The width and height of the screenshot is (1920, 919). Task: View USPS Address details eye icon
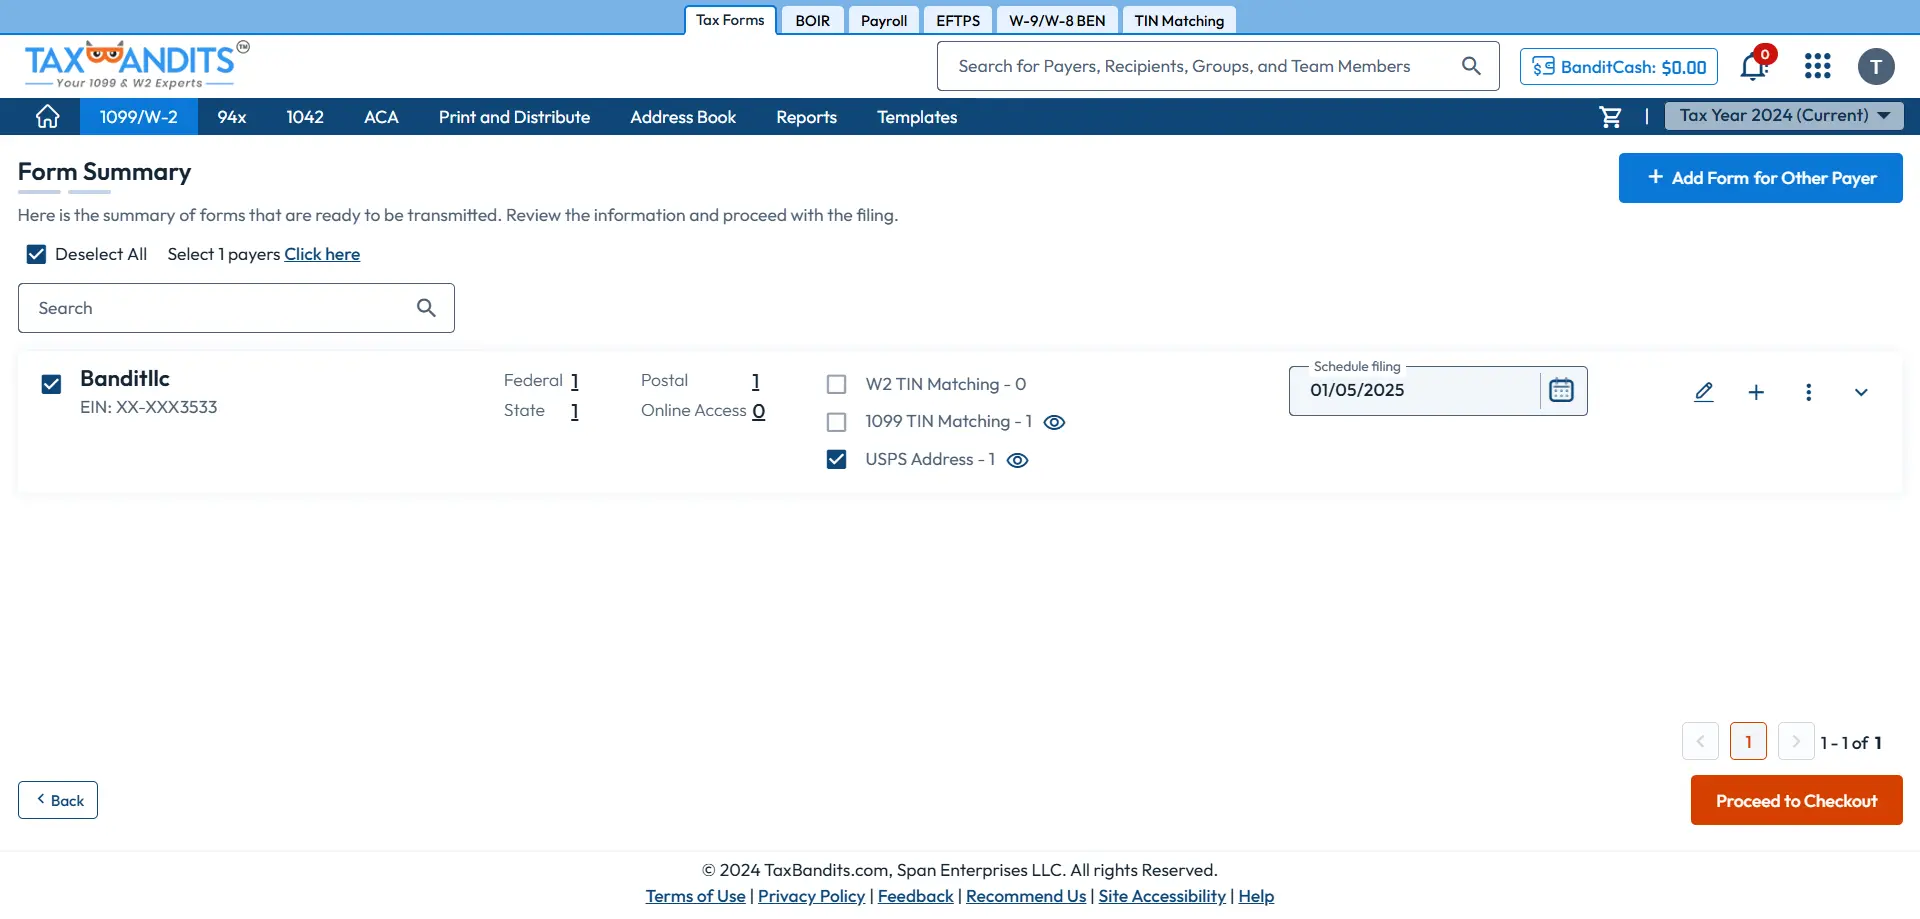pyautogui.click(x=1017, y=460)
